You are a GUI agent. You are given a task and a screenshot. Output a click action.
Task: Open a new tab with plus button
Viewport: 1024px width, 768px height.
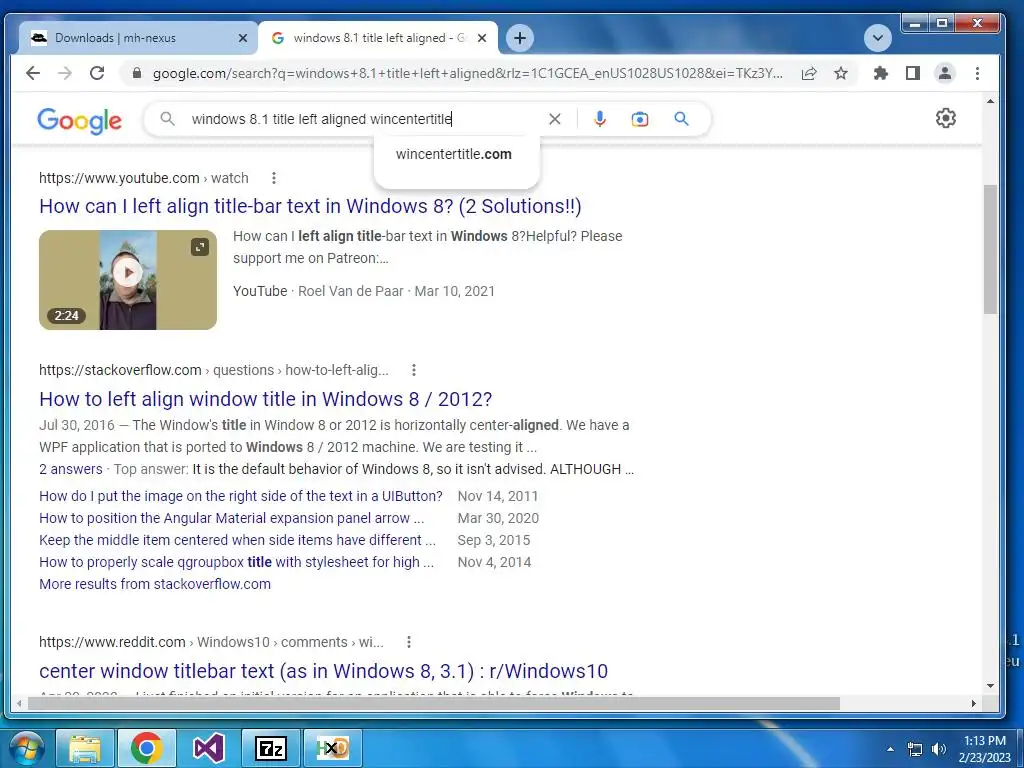point(520,38)
